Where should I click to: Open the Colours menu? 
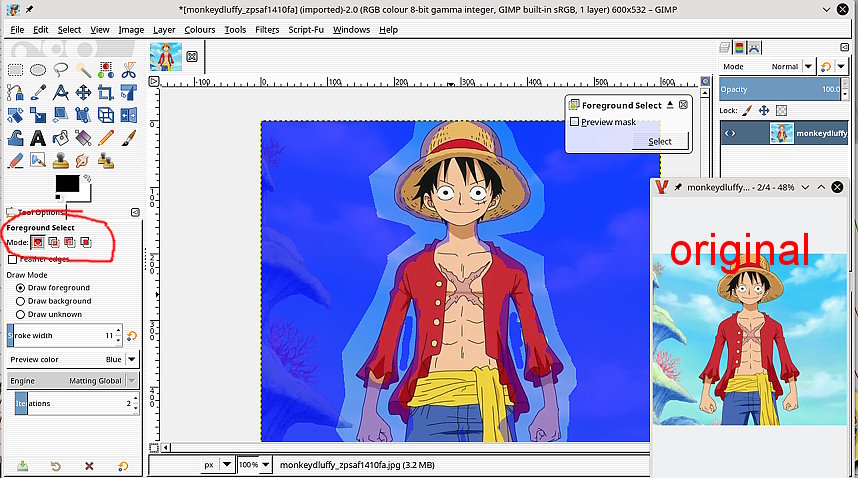(x=200, y=30)
